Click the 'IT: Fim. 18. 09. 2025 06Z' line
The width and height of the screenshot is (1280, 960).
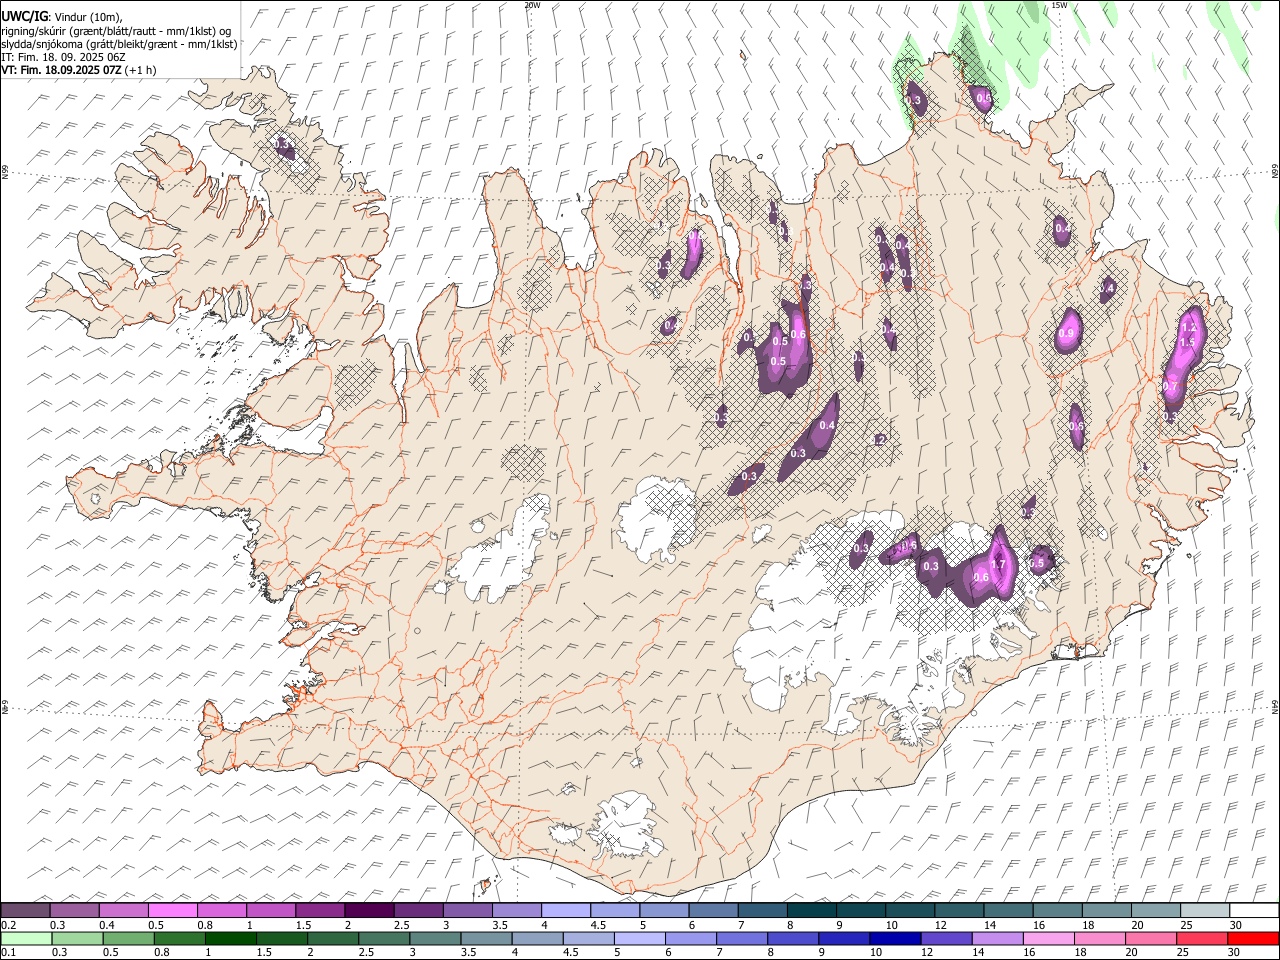point(63,57)
